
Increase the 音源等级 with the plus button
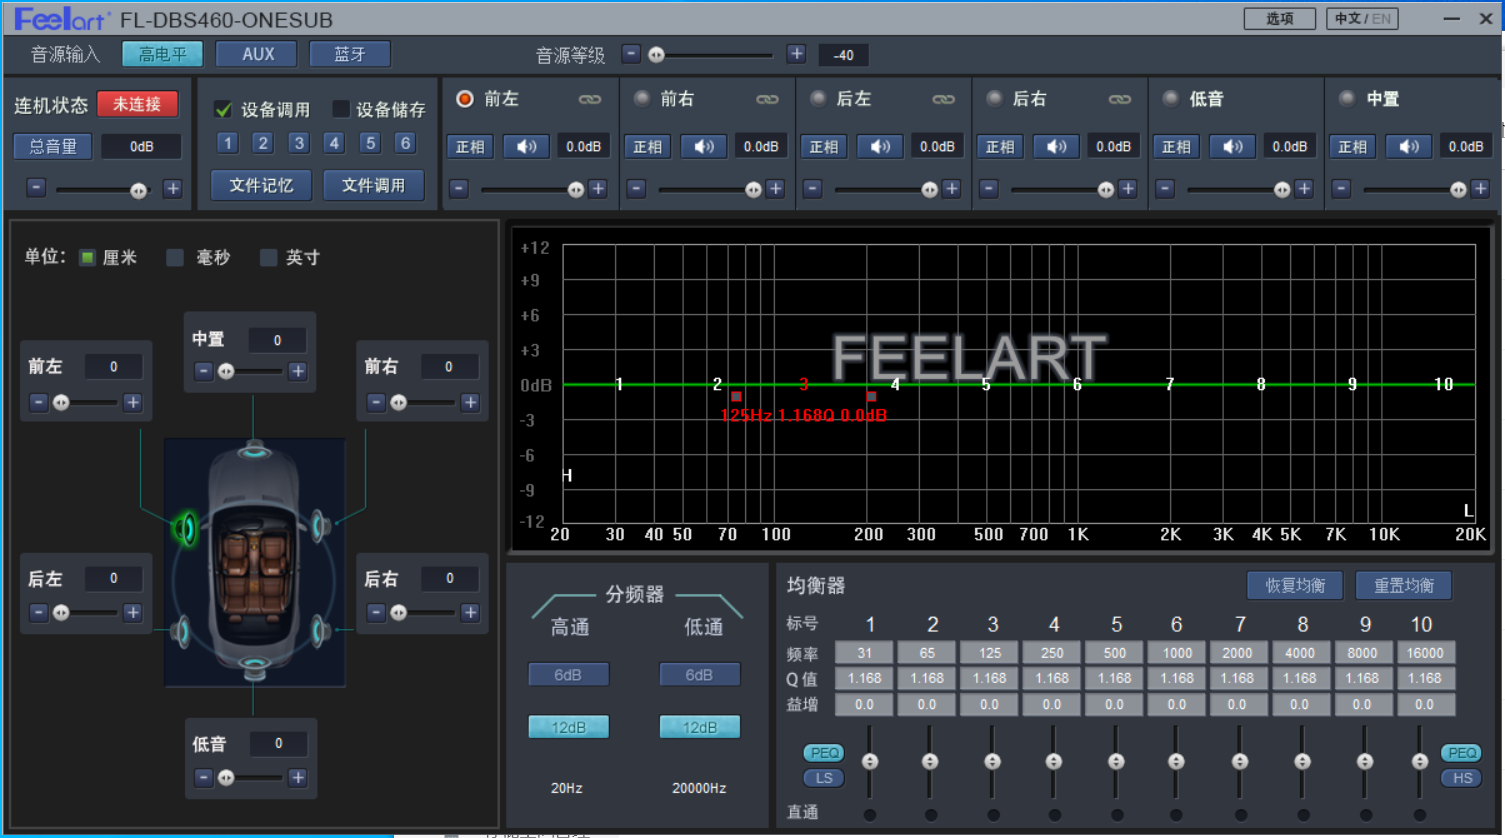796,54
